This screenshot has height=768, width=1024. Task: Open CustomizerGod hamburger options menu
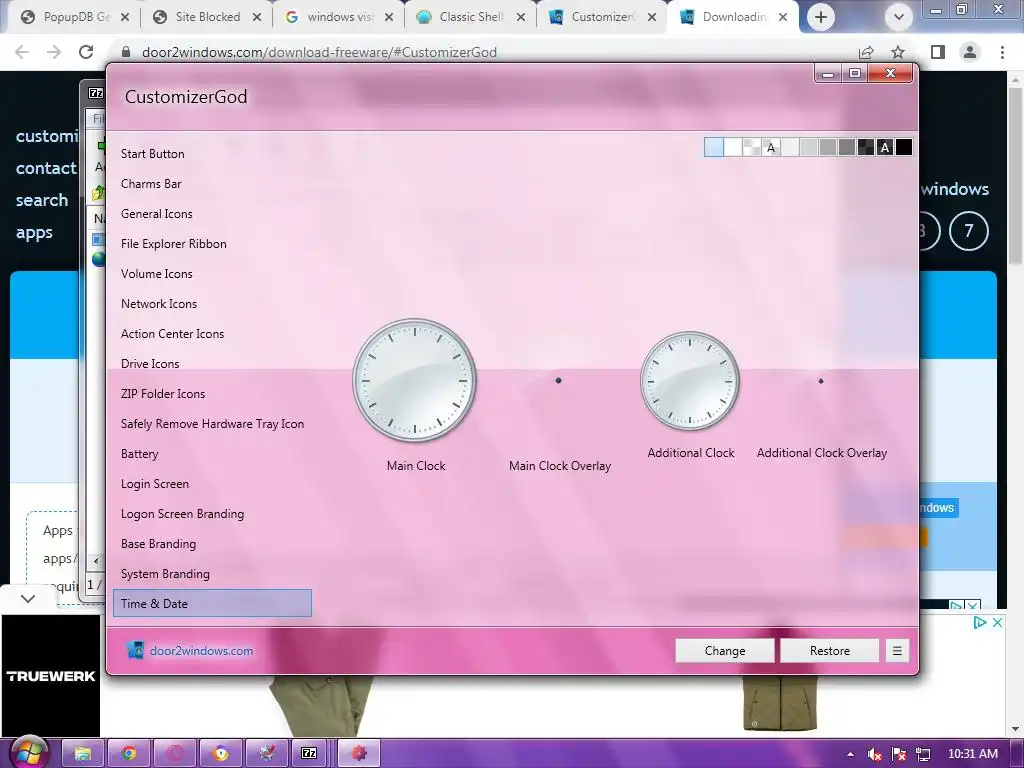click(897, 650)
